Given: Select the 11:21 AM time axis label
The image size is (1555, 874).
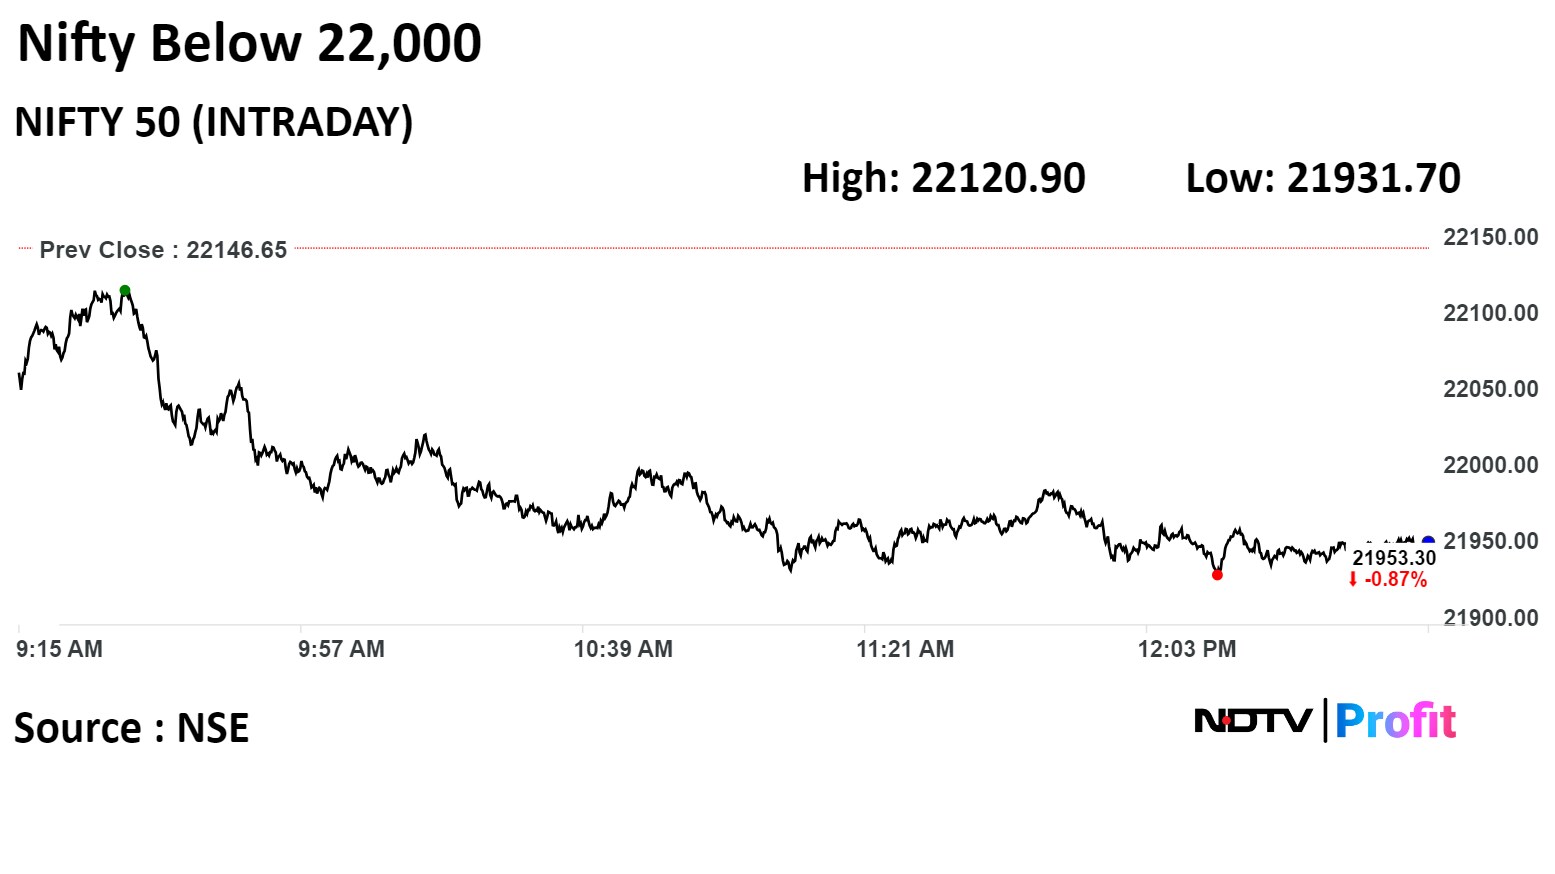Looking at the screenshot, I should click(905, 649).
